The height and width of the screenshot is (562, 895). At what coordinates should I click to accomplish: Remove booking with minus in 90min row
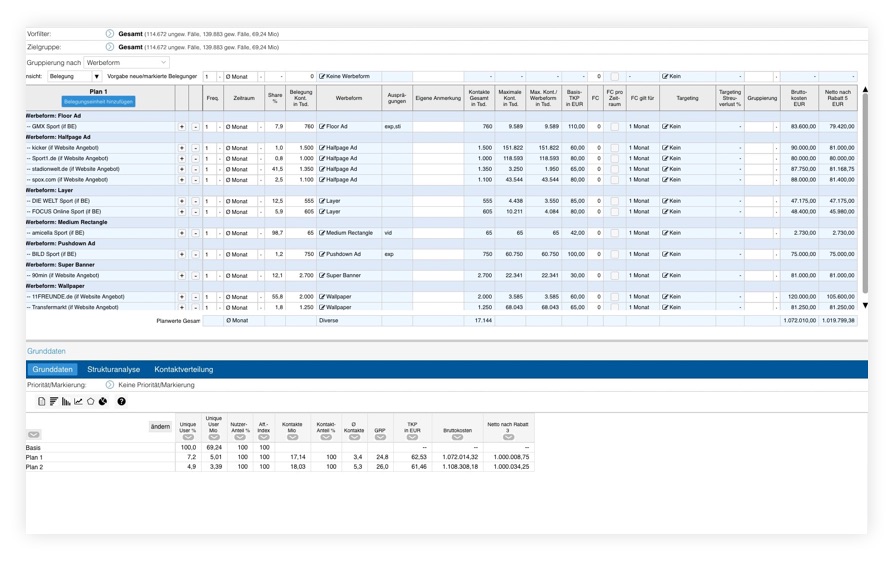coord(195,276)
